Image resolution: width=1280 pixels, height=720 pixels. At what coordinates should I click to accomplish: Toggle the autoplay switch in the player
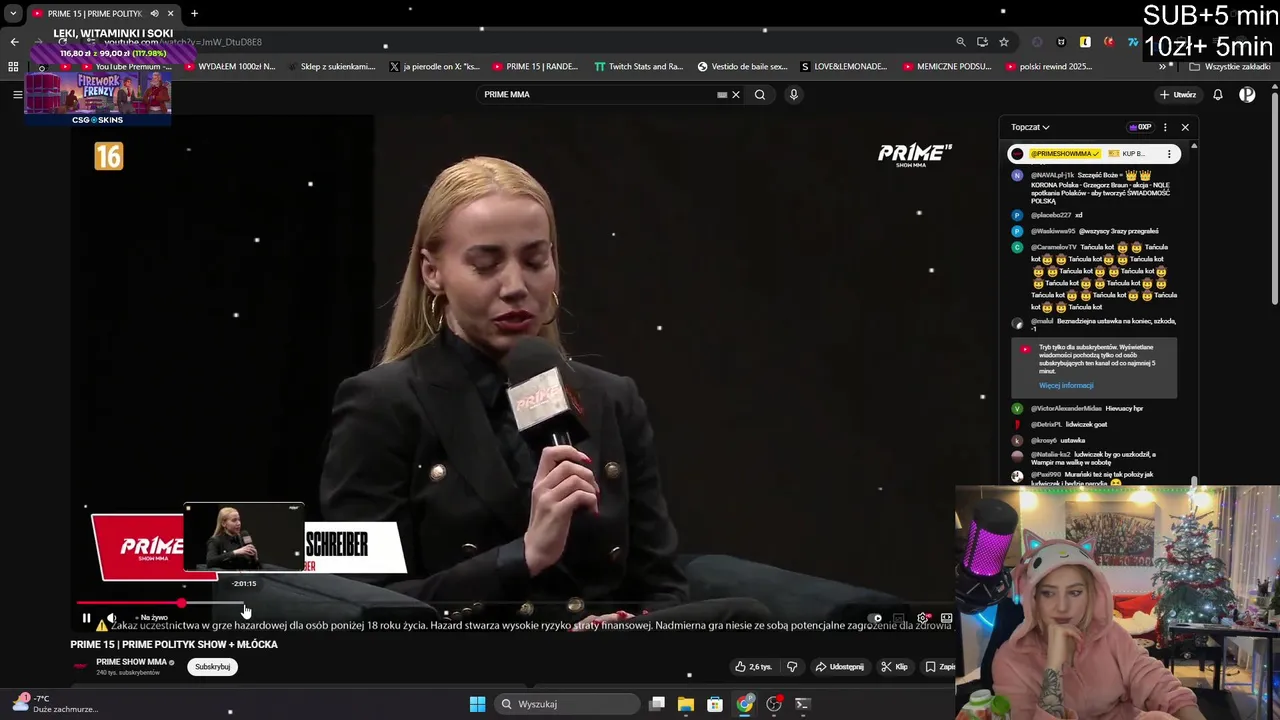pyautogui.click(x=876, y=618)
